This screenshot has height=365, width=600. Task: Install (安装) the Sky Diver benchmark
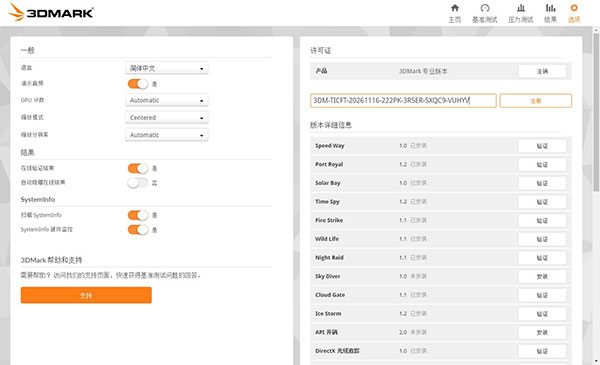(x=542, y=276)
